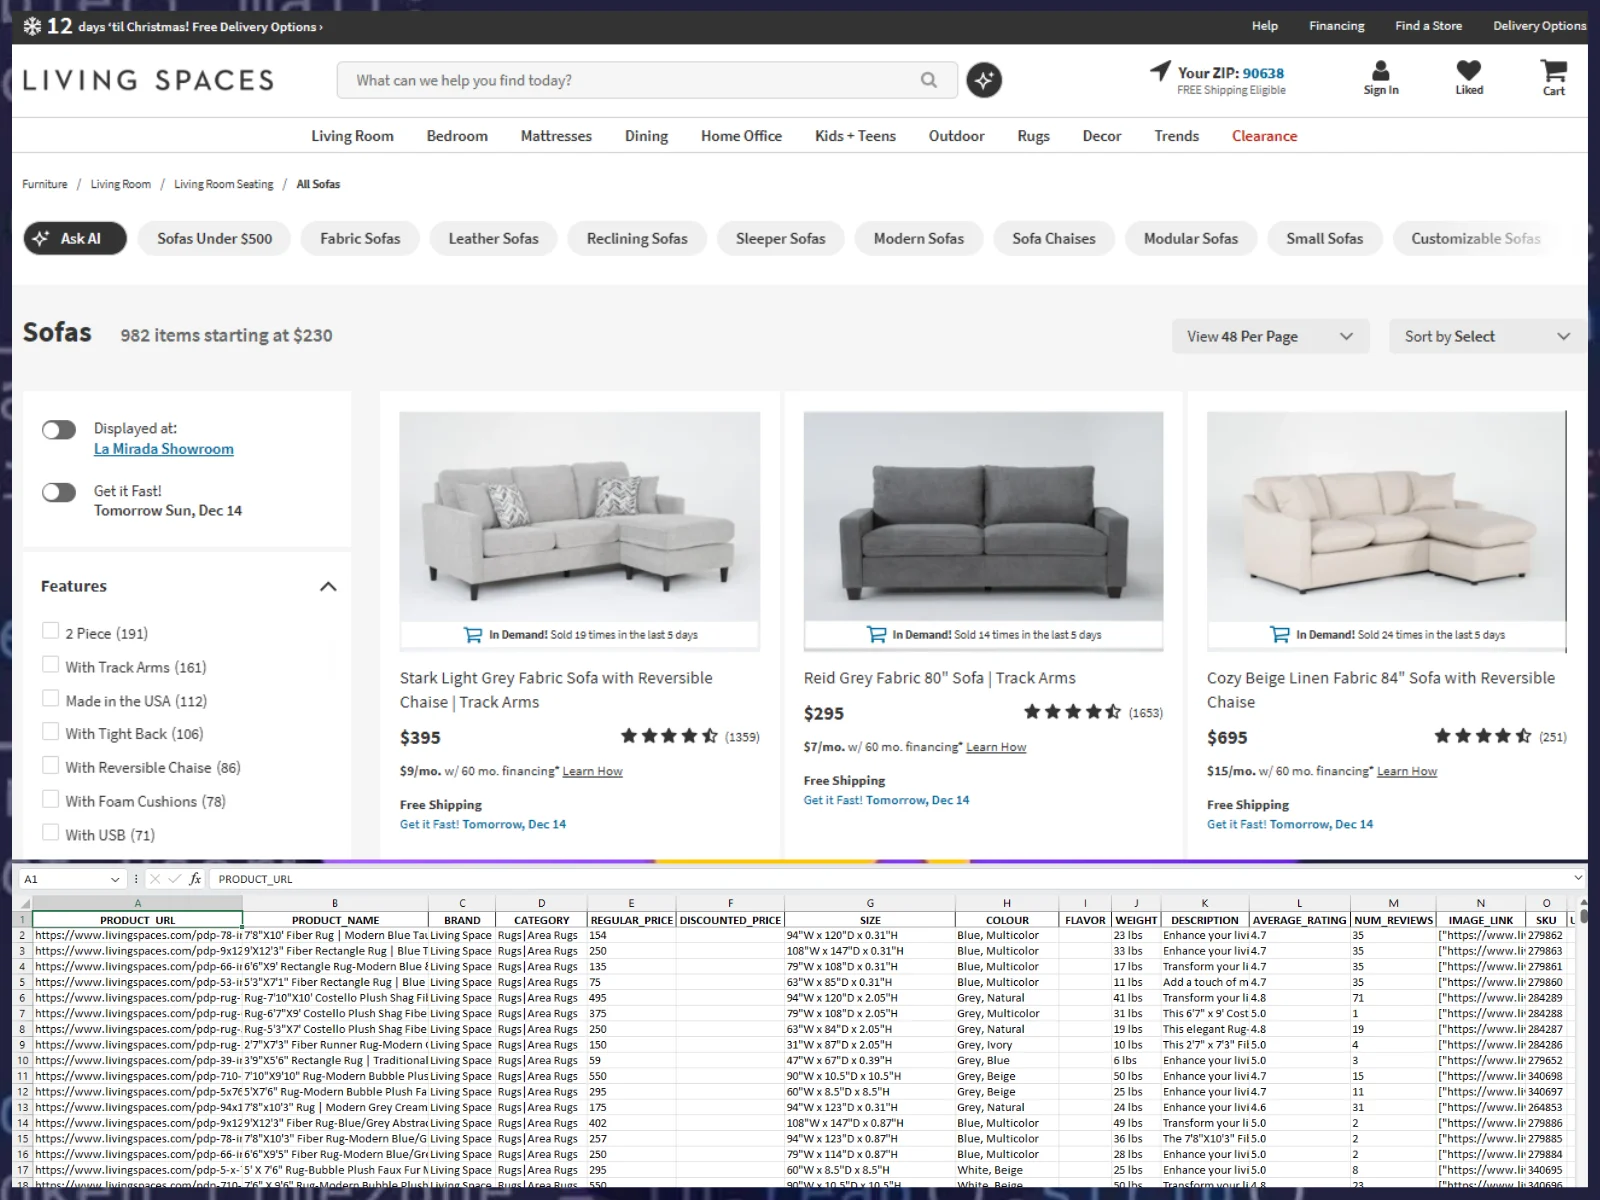
Task: Check the 2 Piece (191) filter
Action: tap(50, 631)
